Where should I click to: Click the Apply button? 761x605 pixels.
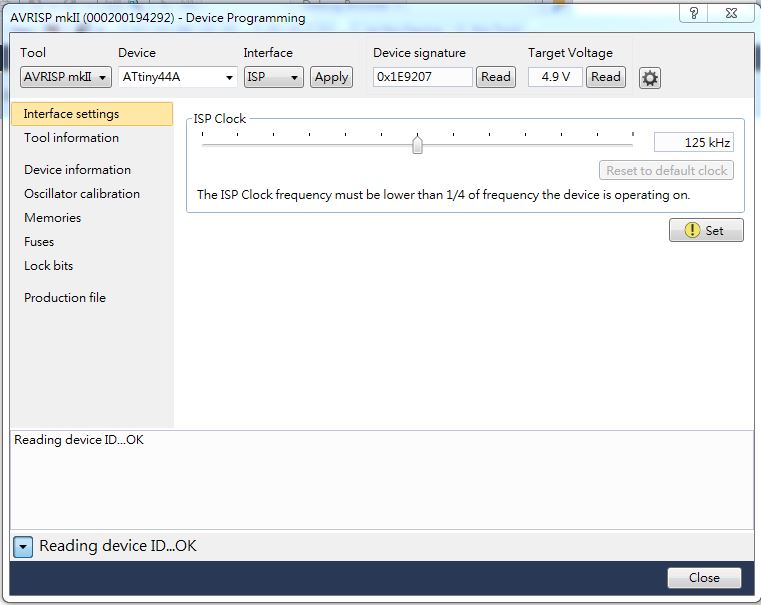[x=331, y=77]
